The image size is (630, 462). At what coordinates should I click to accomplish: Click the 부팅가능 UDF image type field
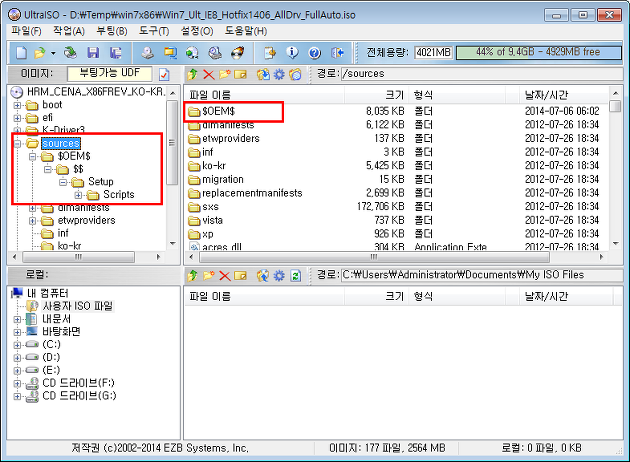[x=110, y=73]
